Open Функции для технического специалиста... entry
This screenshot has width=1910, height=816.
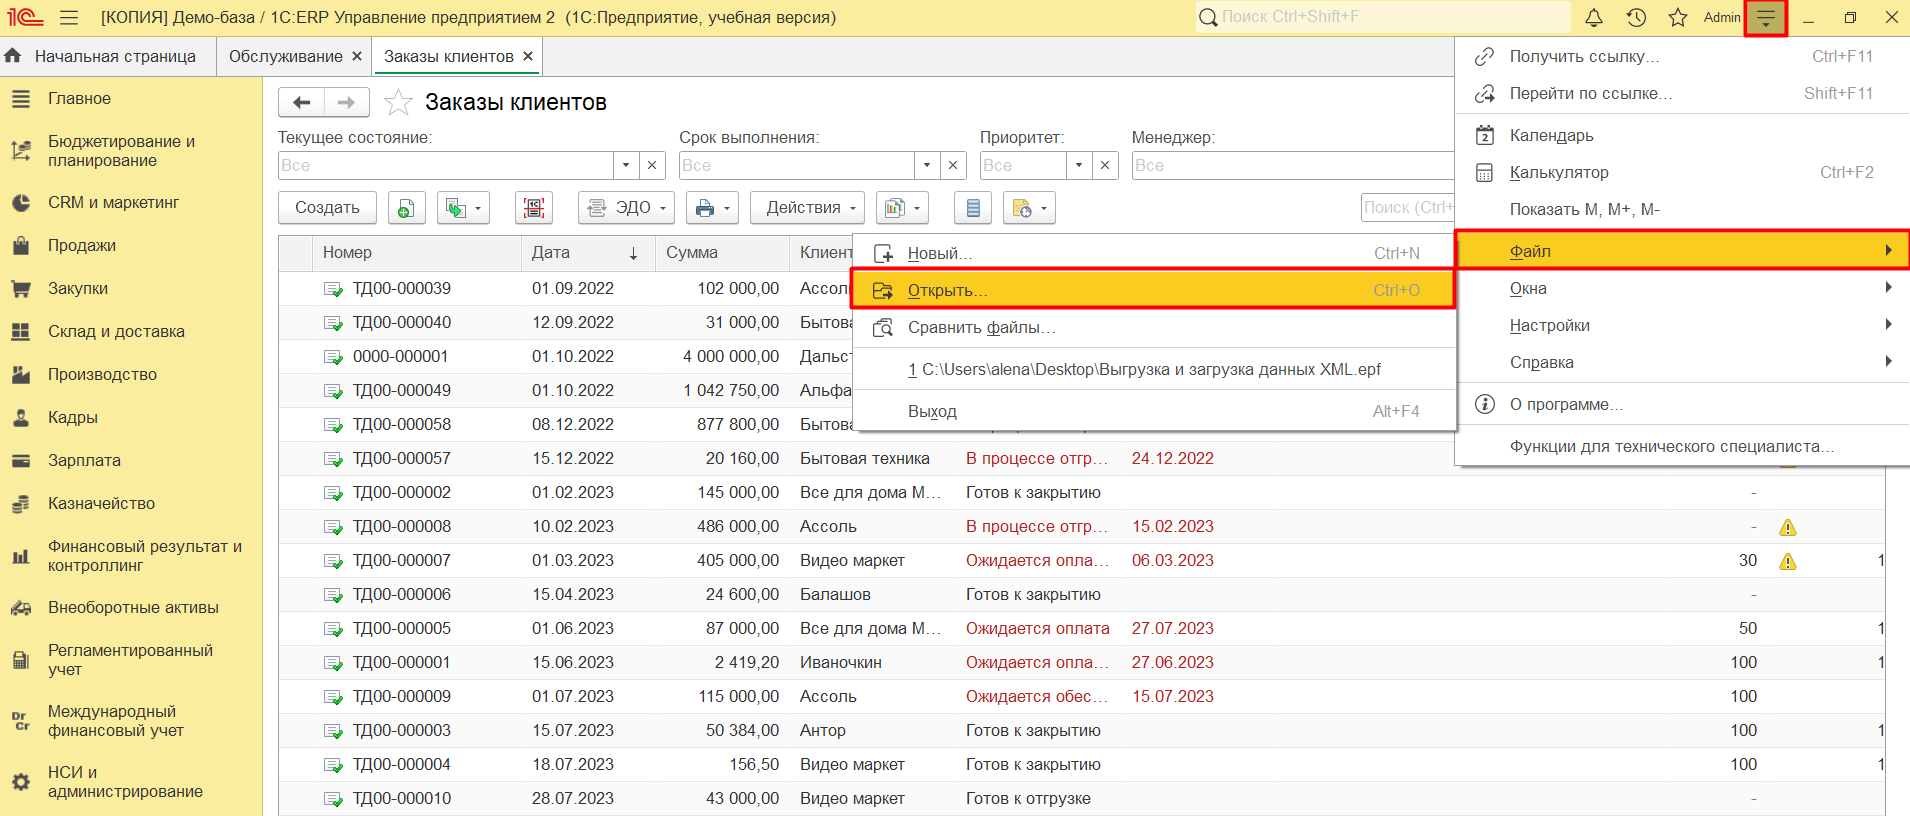click(1682, 446)
